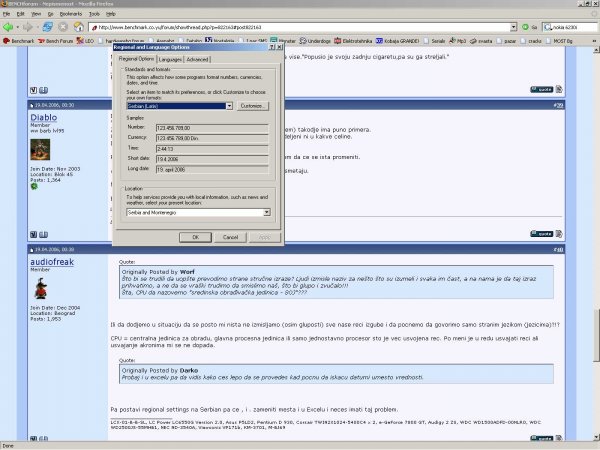
Task: Go back with the green Back arrow
Action: click(8, 27)
